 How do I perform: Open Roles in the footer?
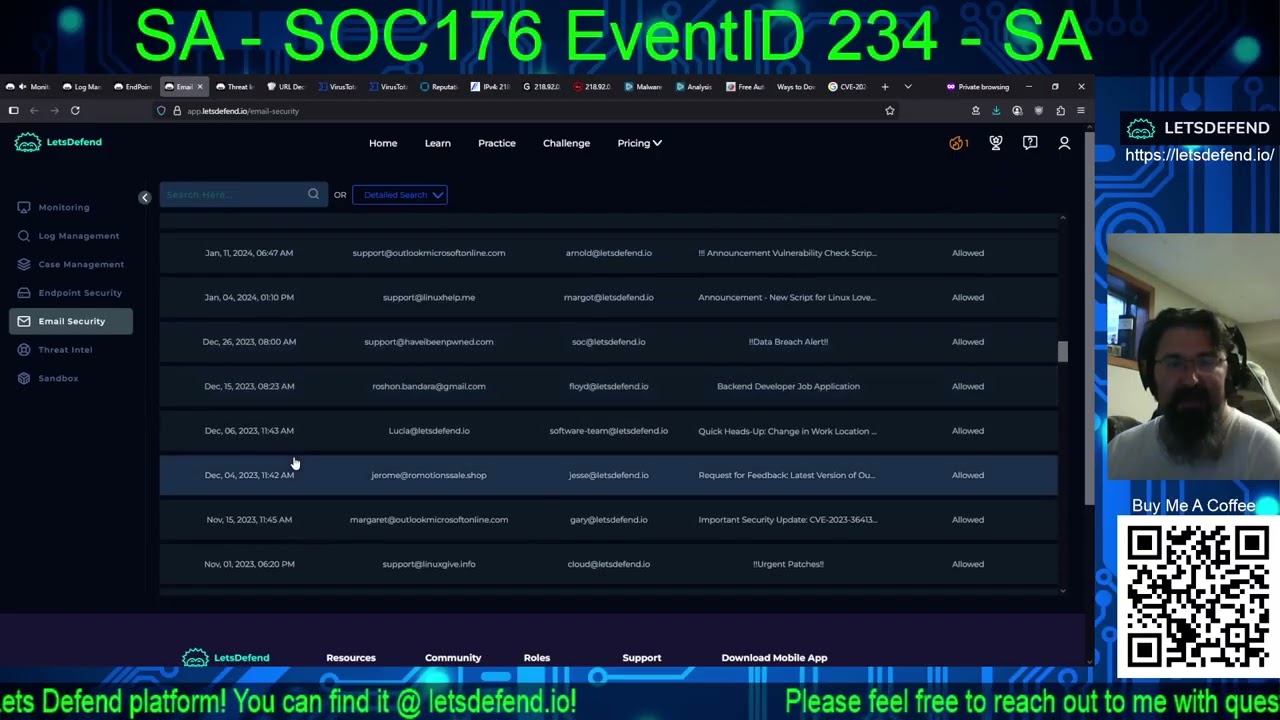[537, 658]
